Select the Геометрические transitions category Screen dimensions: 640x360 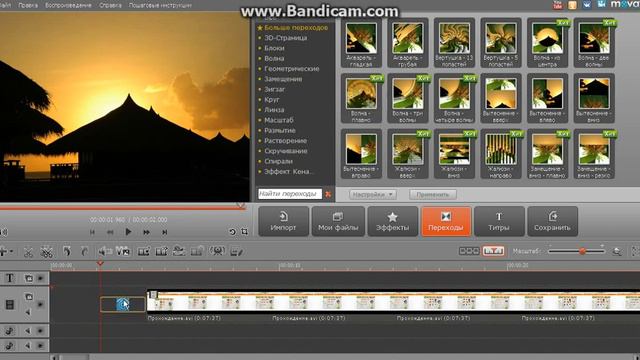[x=291, y=69]
